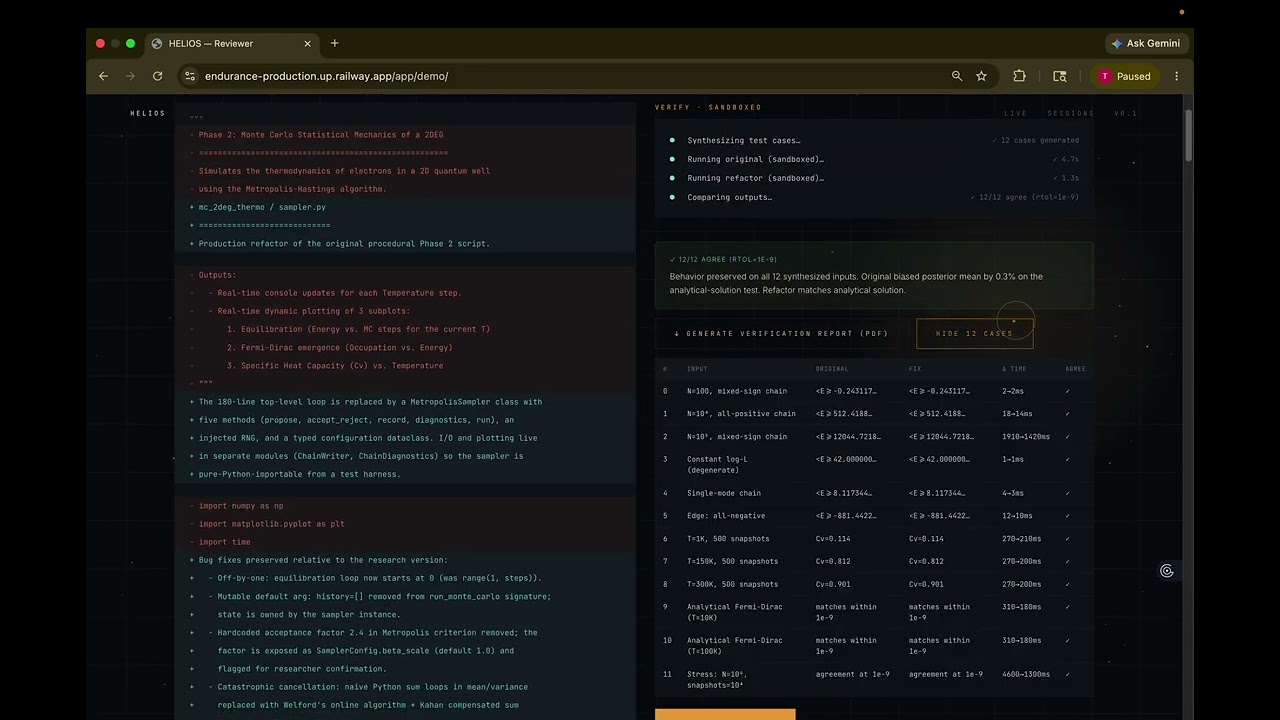The image size is (1280, 720).
Task: Click 'Production refactor of the original' line
Action: tap(344, 243)
